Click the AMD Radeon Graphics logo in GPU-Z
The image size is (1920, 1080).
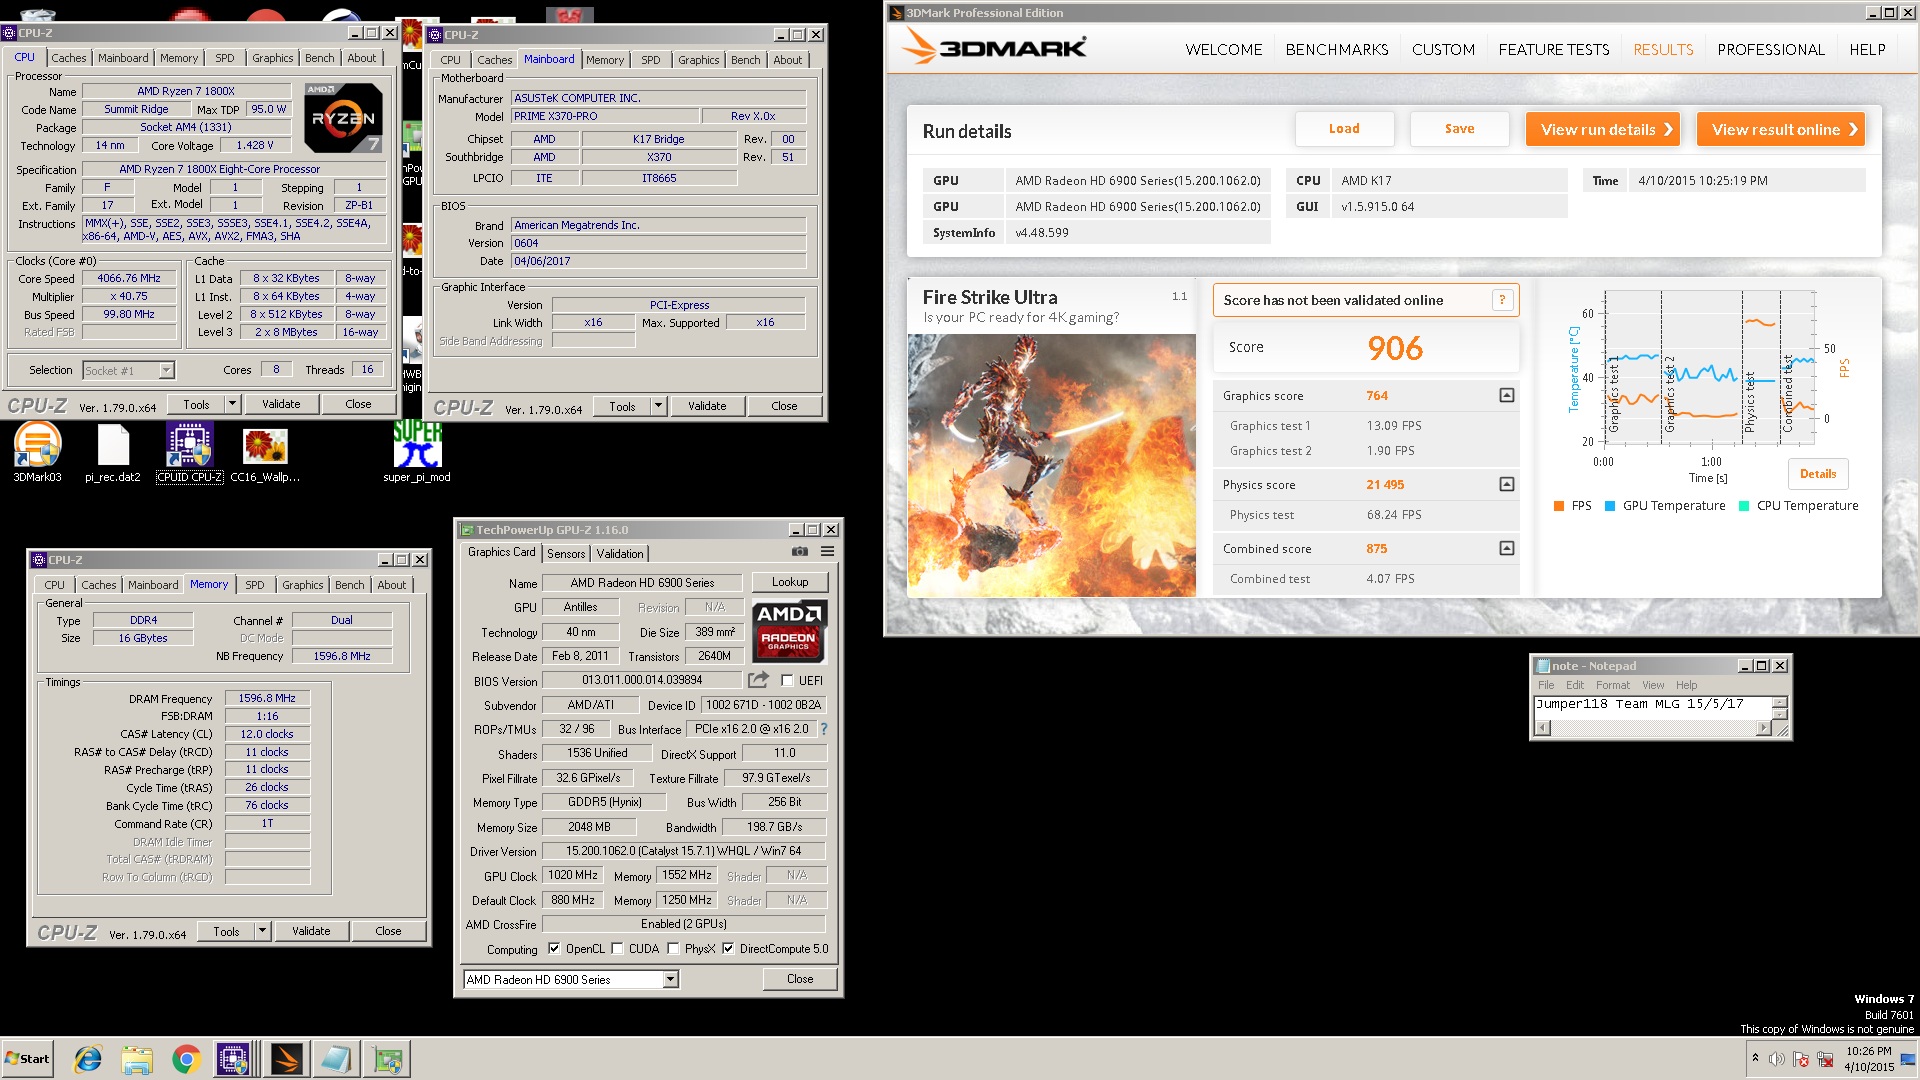pos(789,631)
